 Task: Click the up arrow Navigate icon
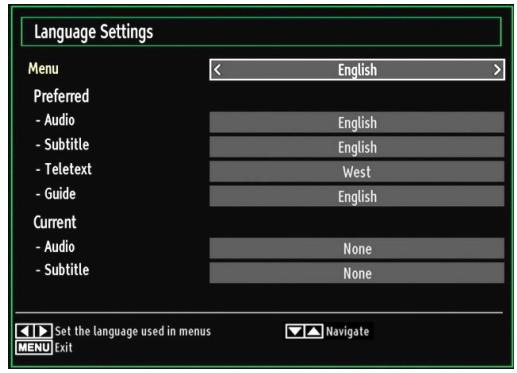(x=314, y=331)
